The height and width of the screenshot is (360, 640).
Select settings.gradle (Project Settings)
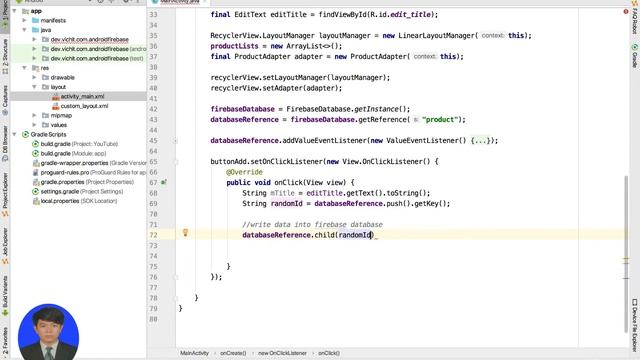82,191
